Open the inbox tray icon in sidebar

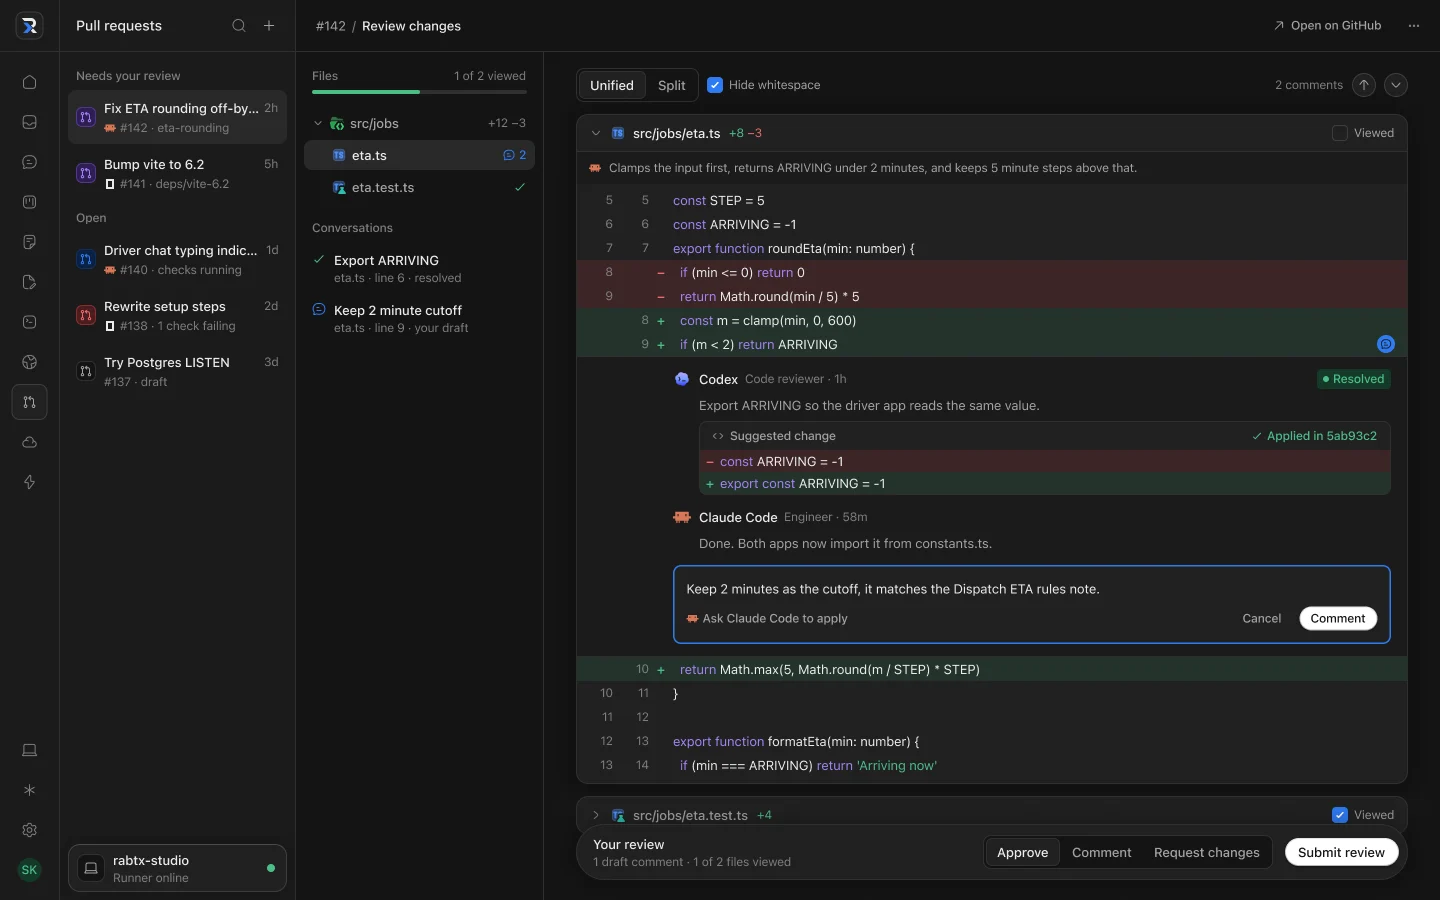tap(29, 122)
